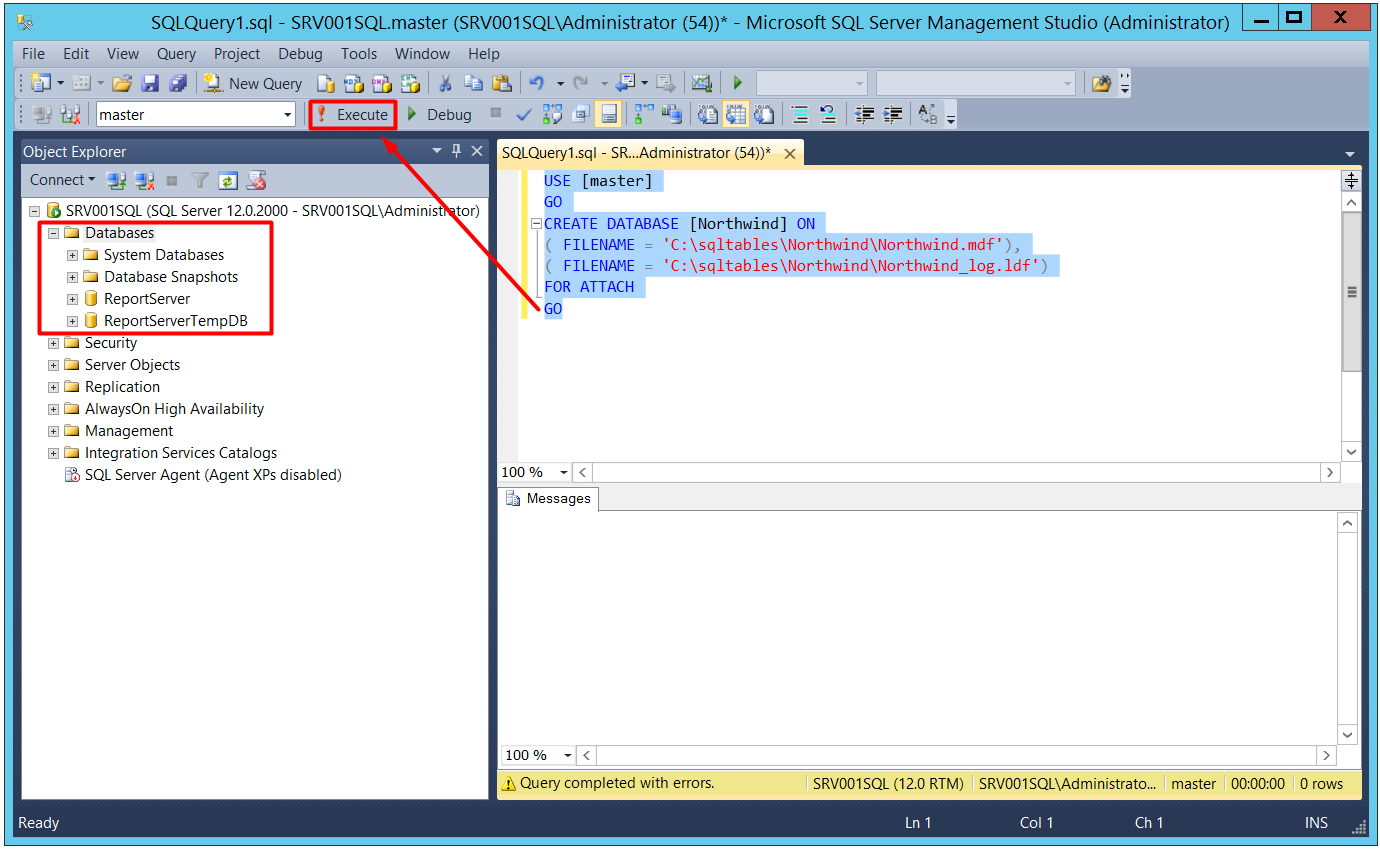Image resolution: width=1380 pixels, height=849 pixels.
Task: Click Object Explorer script stop icon
Action: 171,180
